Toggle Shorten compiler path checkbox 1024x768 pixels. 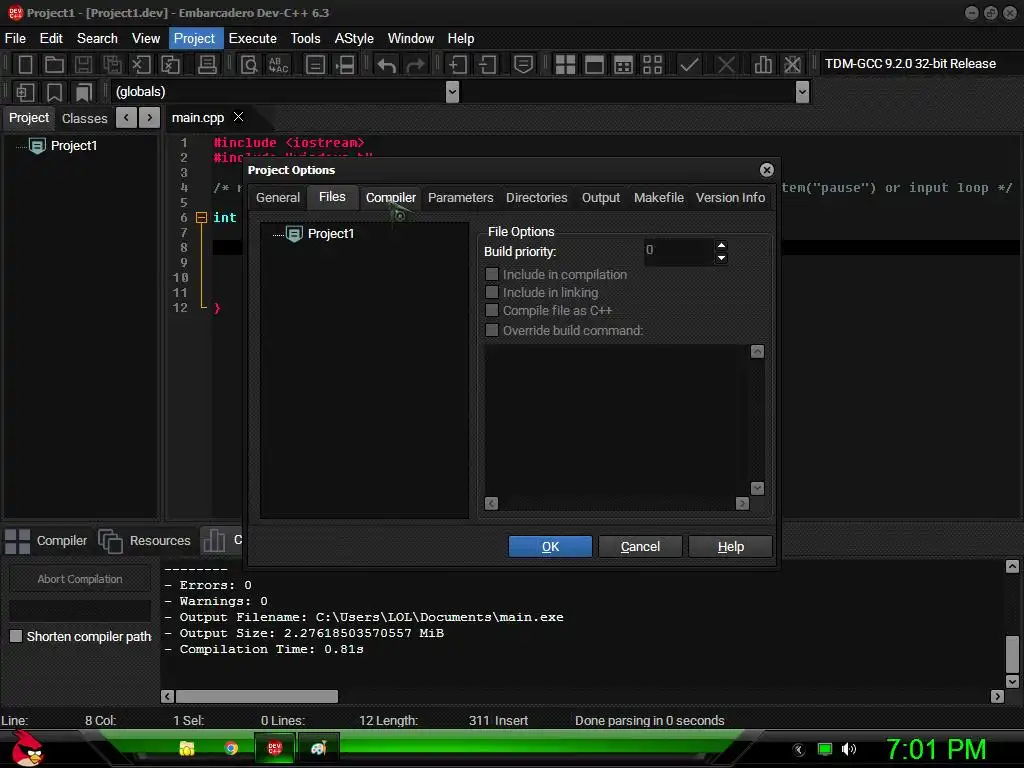coord(16,636)
